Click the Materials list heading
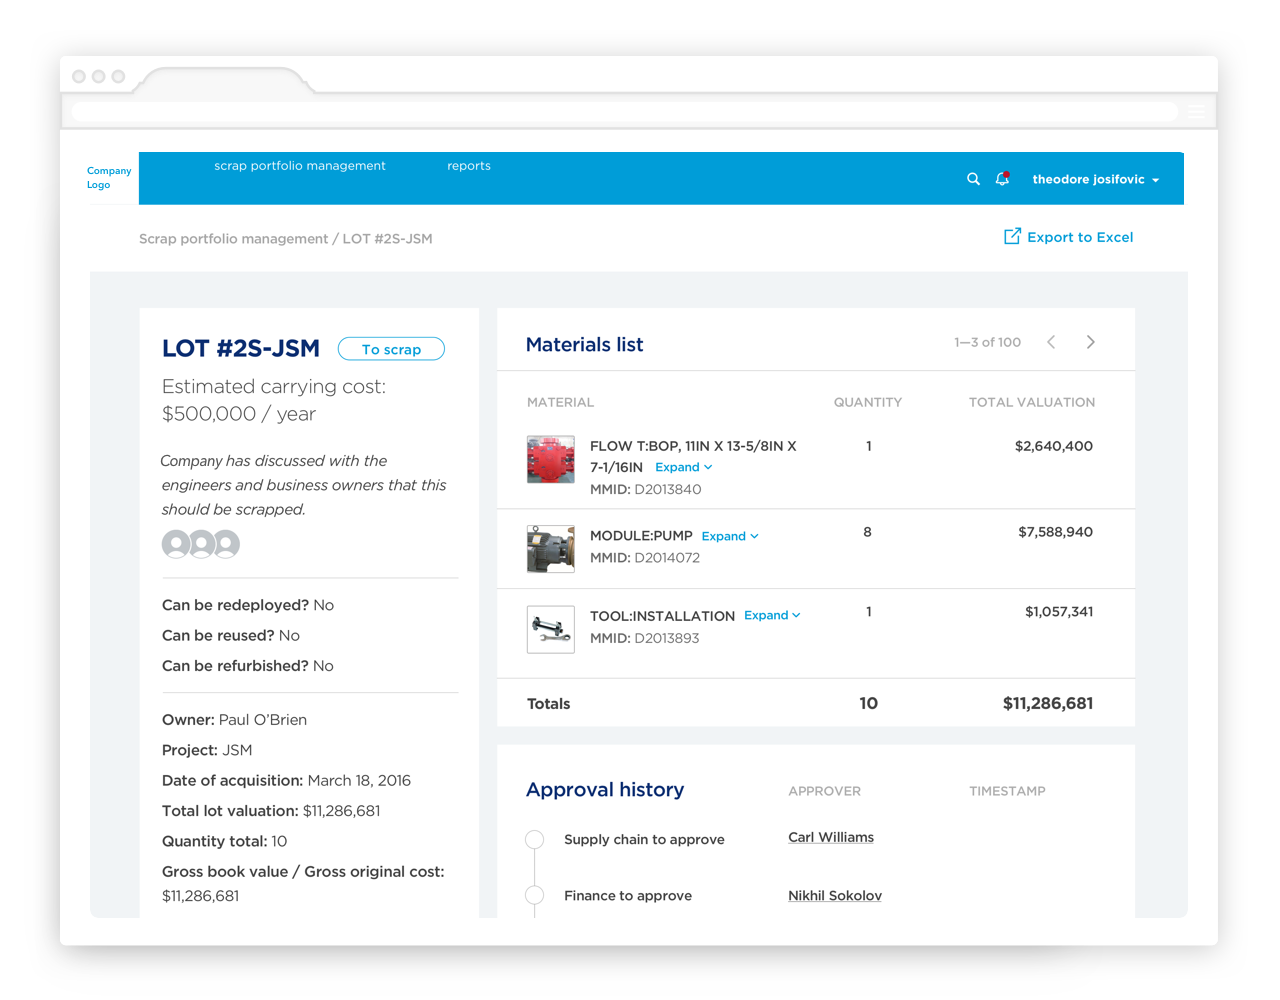 585,345
